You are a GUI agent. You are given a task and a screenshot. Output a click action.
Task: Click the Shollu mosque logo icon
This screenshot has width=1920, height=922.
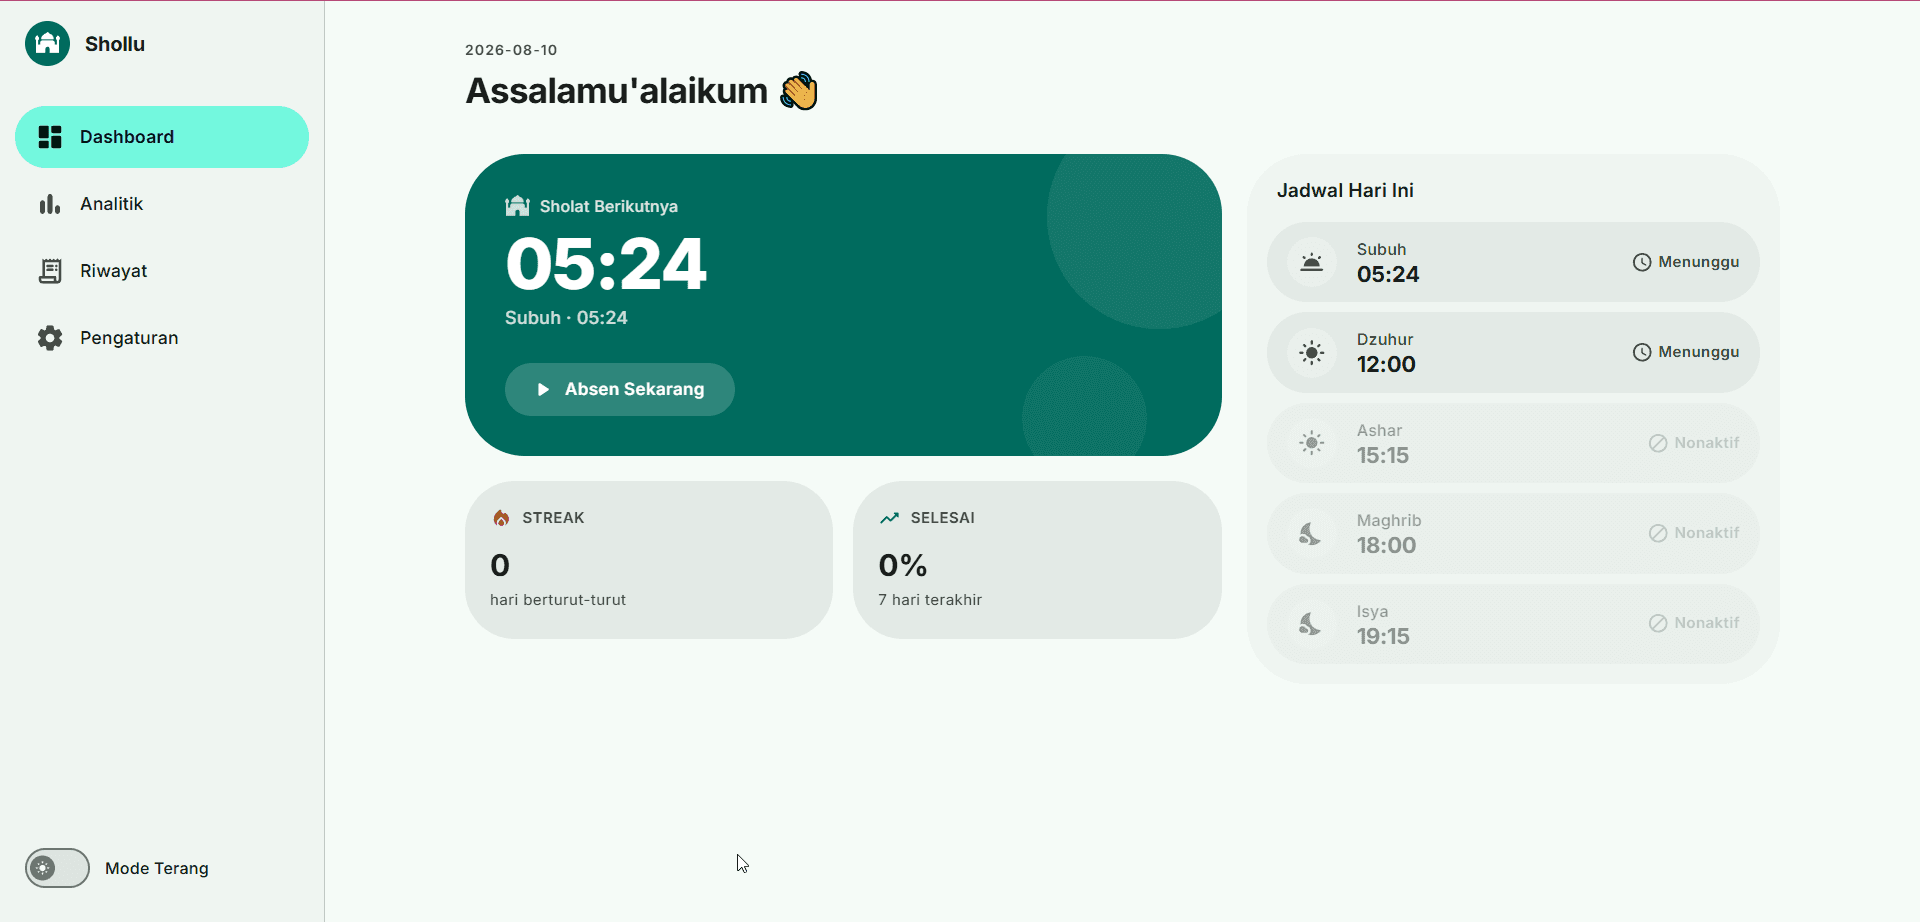click(x=47, y=43)
